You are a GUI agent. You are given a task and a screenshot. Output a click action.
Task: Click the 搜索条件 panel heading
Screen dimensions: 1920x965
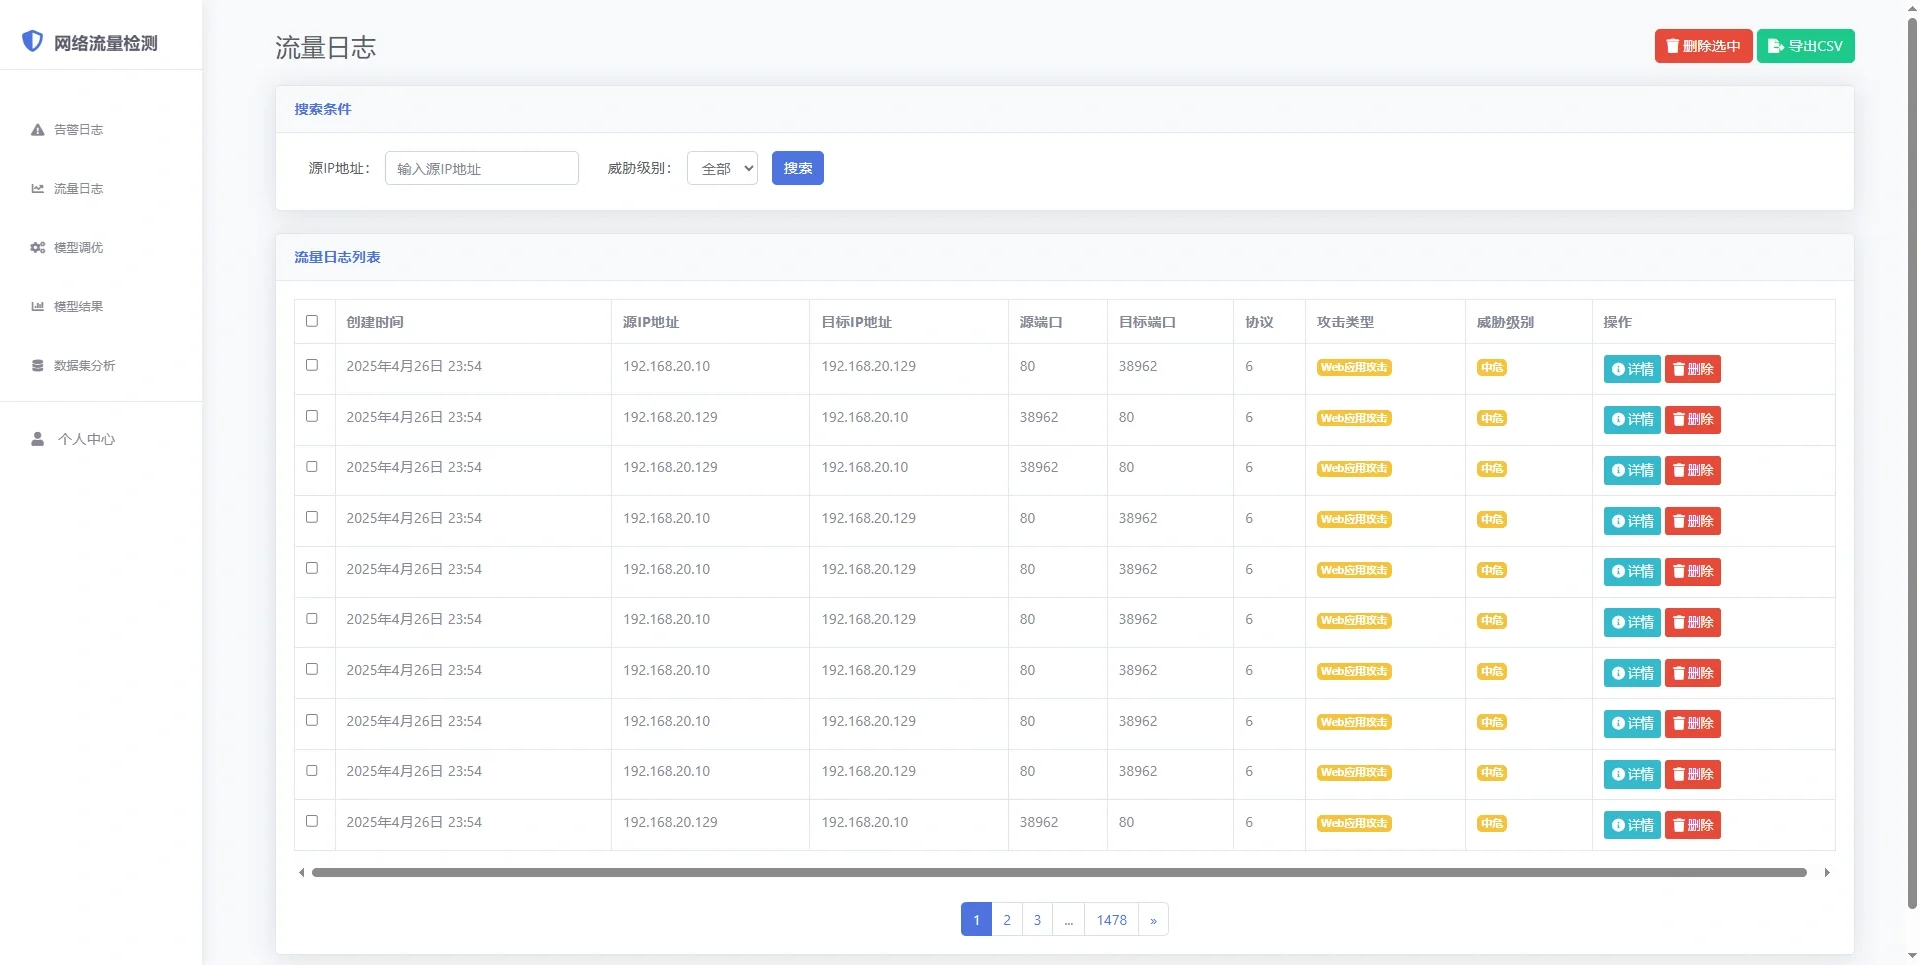[x=323, y=109]
